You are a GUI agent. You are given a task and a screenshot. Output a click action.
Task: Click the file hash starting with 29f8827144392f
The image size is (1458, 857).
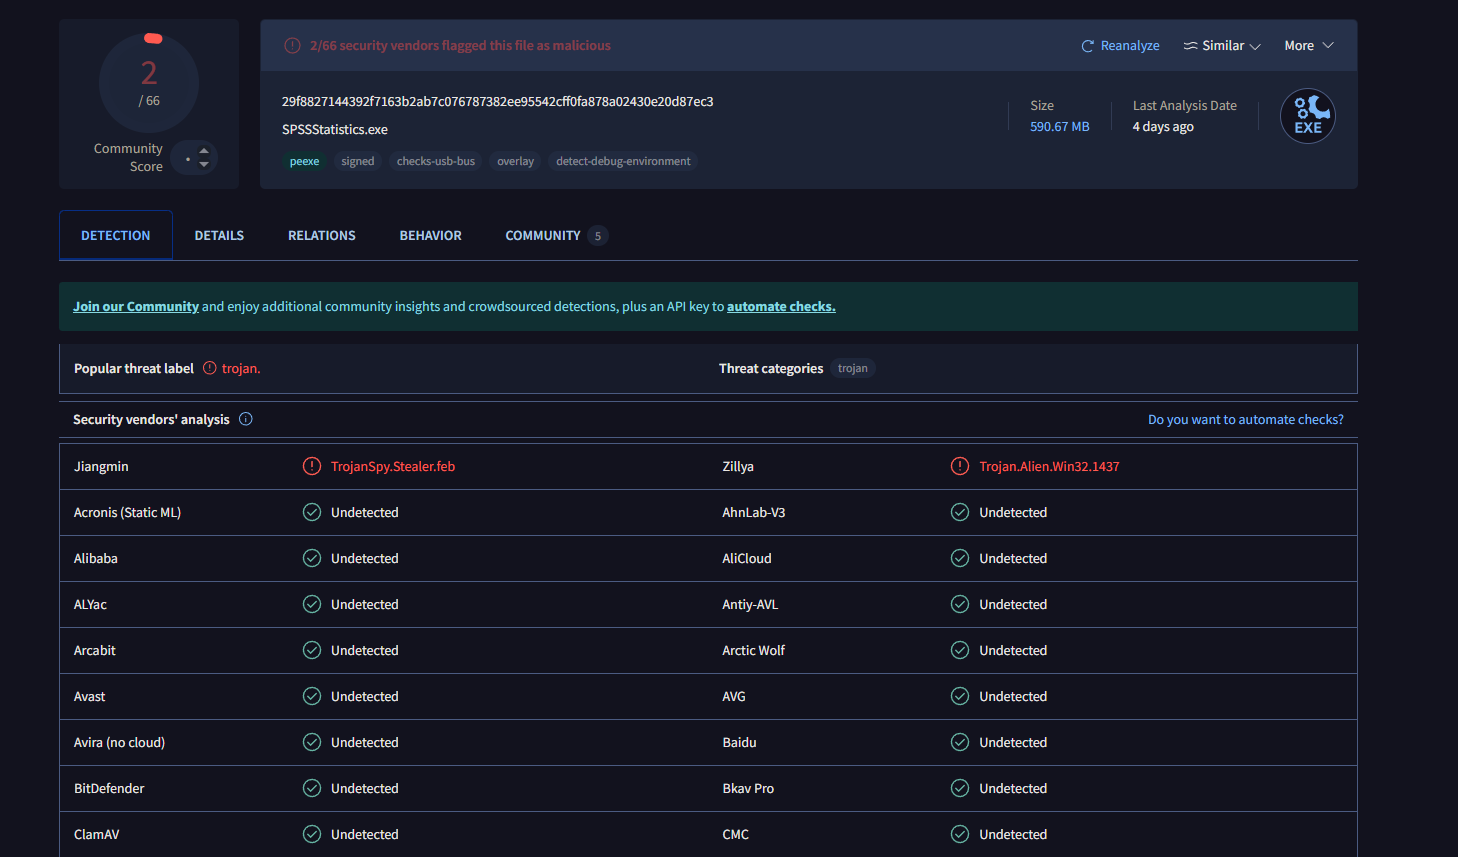(x=498, y=102)
